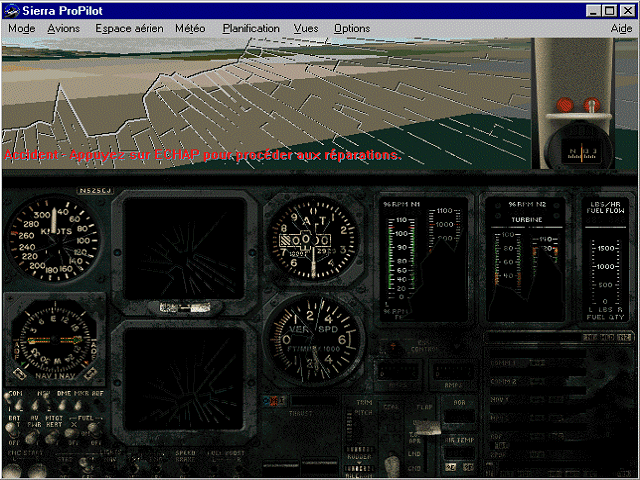Screen dimensions: 640x480
Task: Click the % RPM N2 TURBINE gauge
Action: (x=527, y=260)
